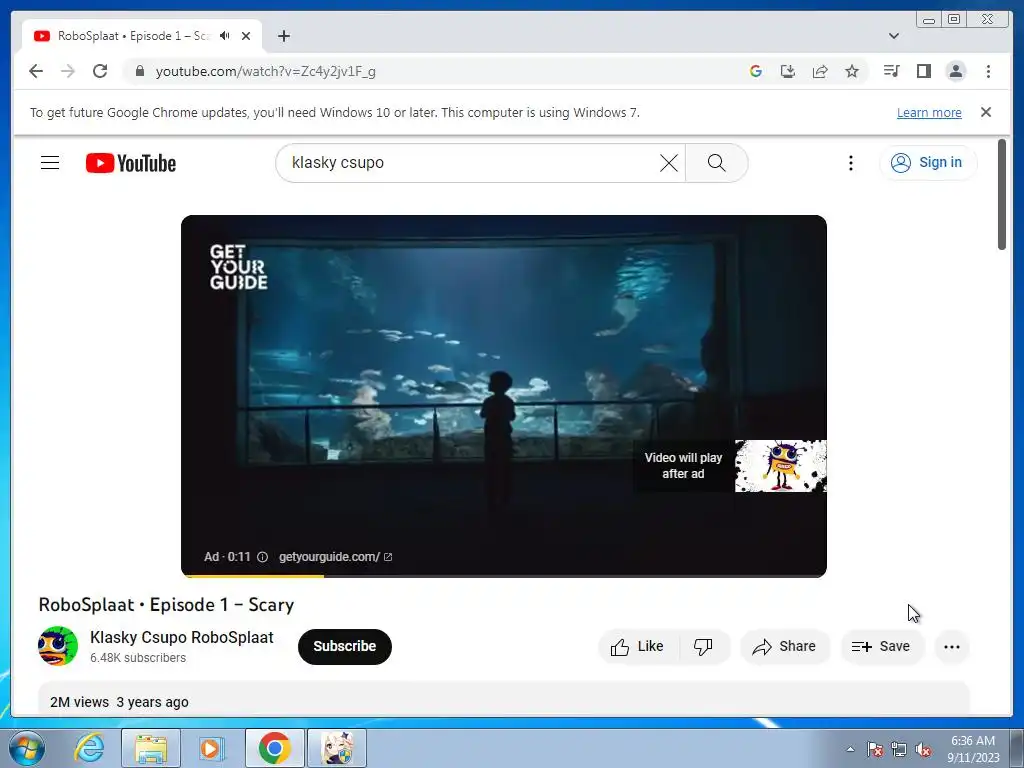Open YouTube hamburger guide menu
The height and width of the screenshot is (768, 1024).
pyautogui.click(x=50, y=163)
